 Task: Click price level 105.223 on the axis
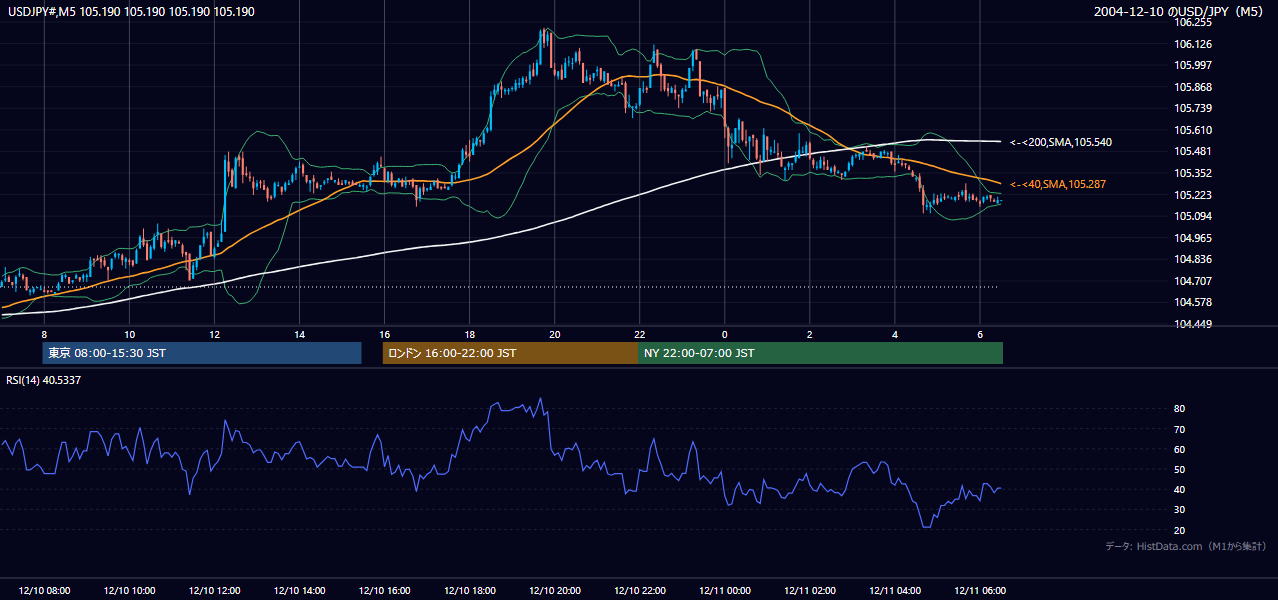[x=1194, y=195]
